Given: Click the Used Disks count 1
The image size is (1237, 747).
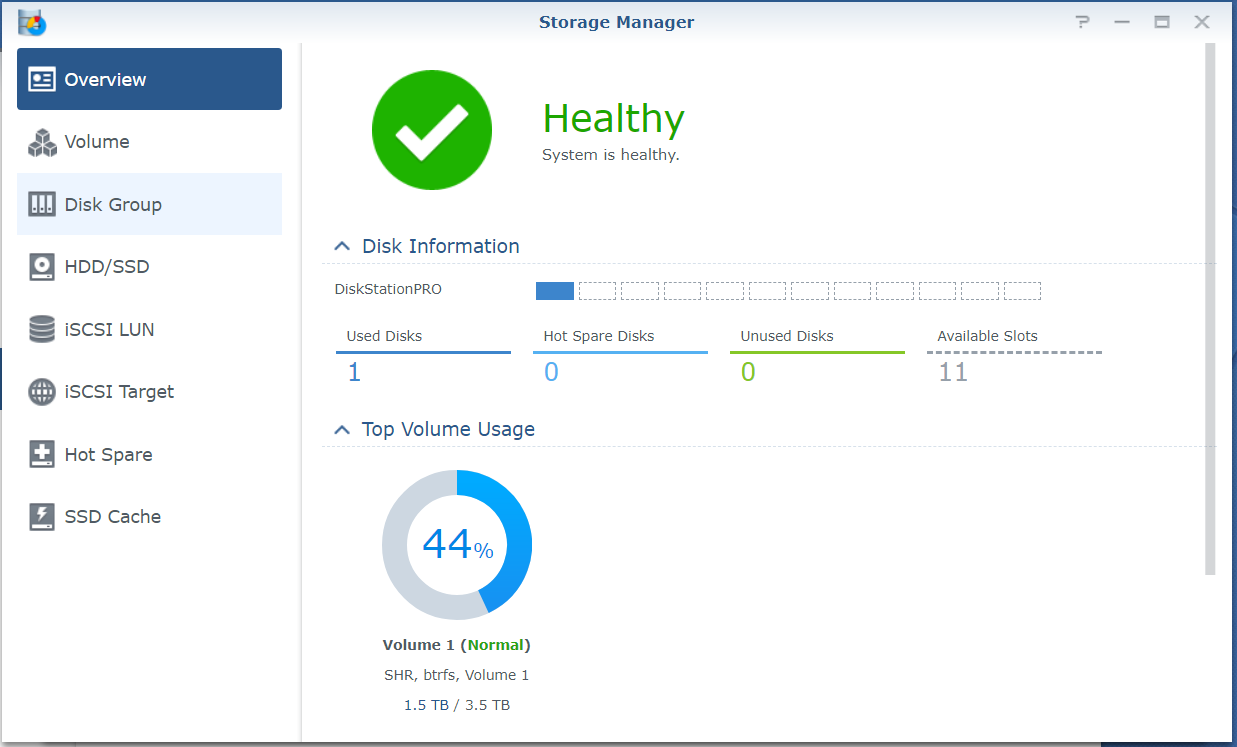Looking at the screenshot, I should click(x=354, y=373).
